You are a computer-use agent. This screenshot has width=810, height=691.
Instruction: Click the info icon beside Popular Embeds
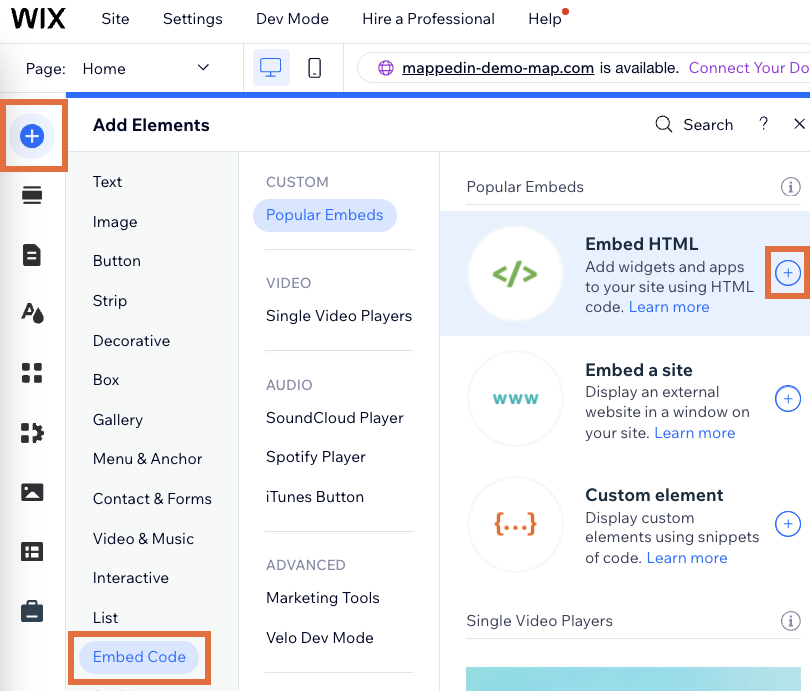tap(791, 186)
